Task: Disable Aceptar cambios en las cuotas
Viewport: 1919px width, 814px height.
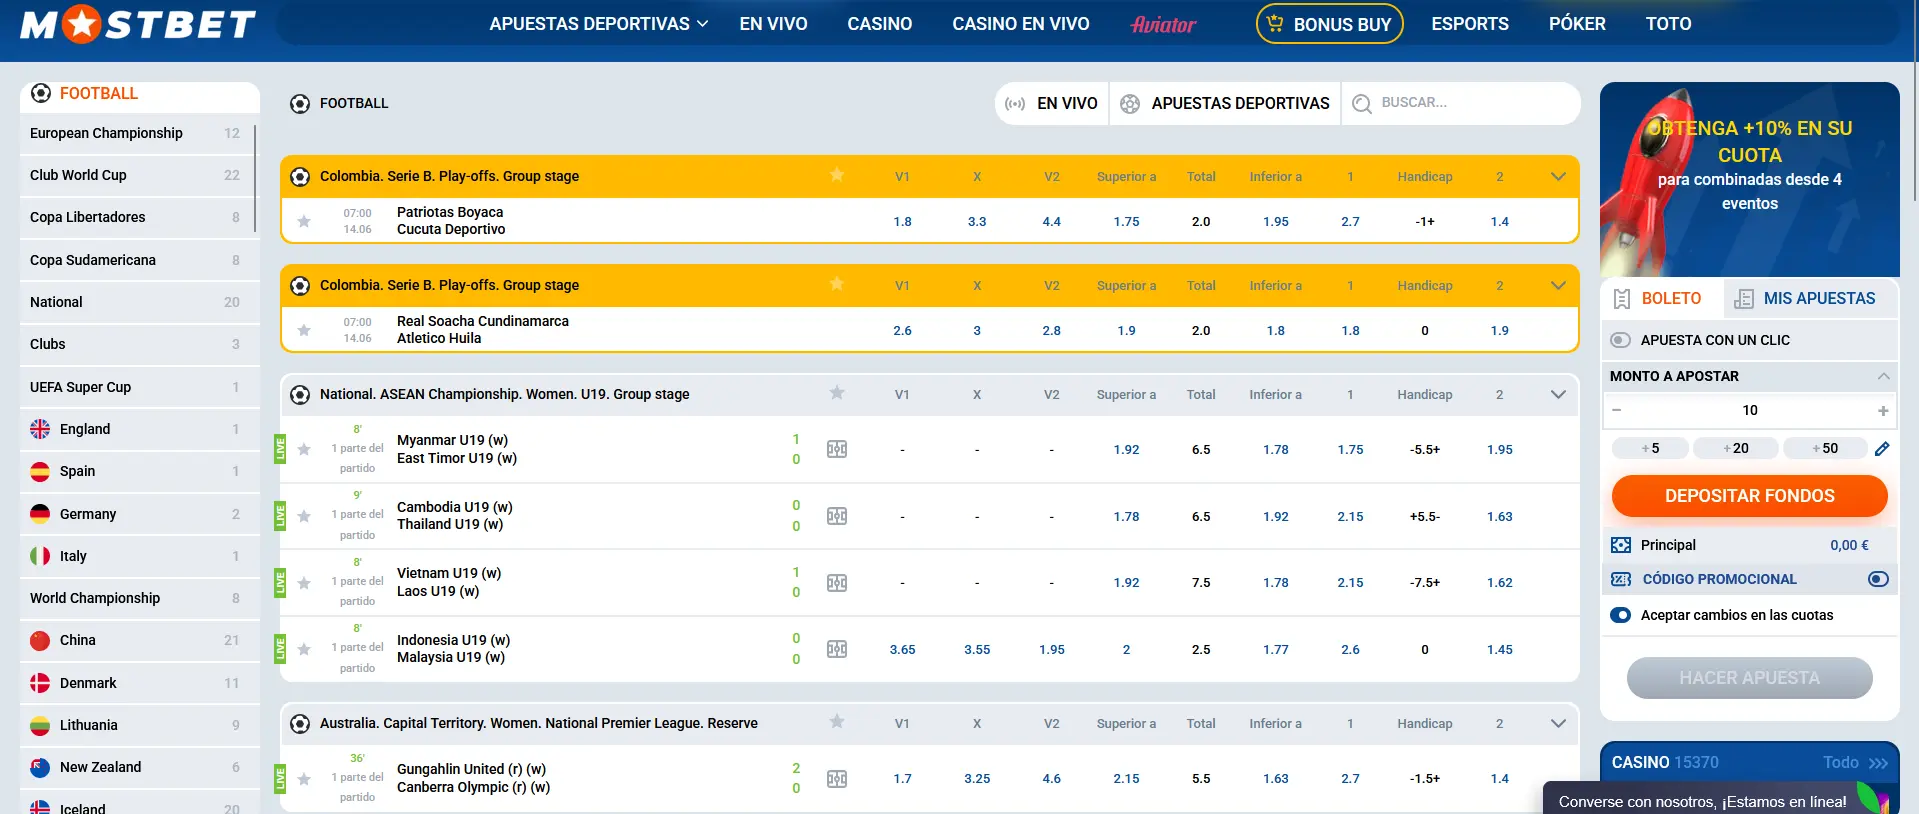Action: [1621, 615]
